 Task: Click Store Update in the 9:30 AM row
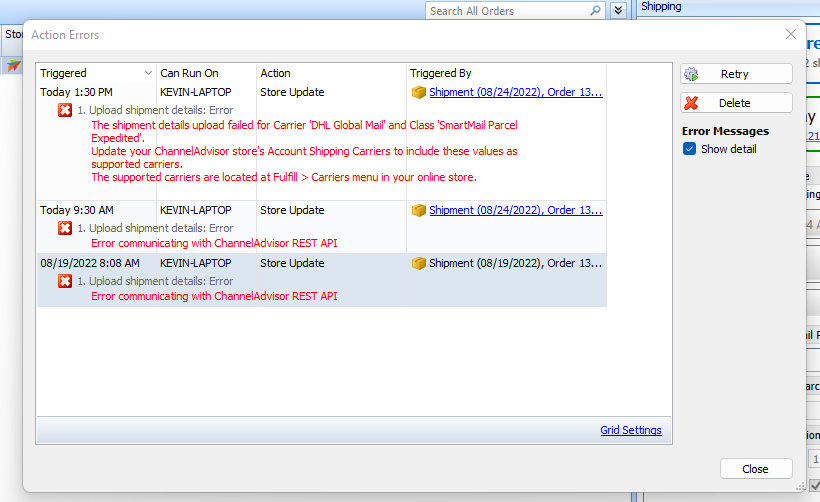coord(292,210)
